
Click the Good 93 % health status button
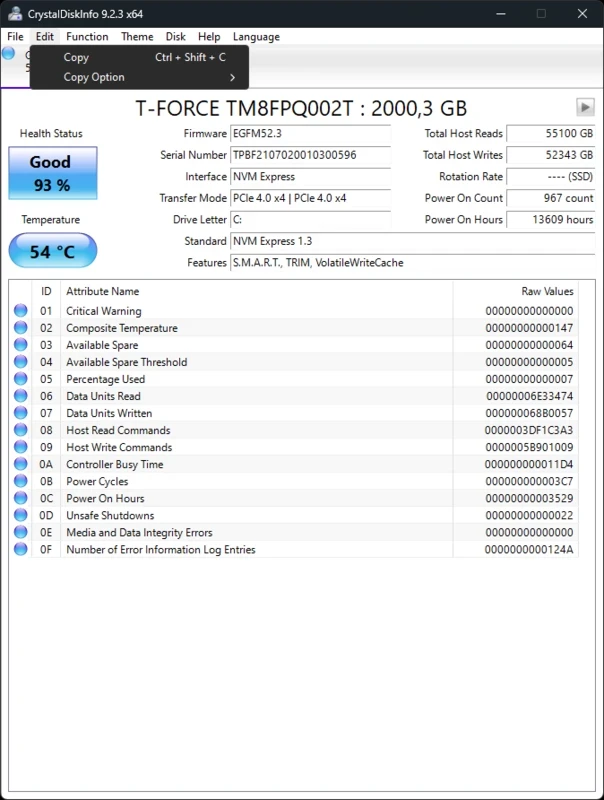click(53, 172)
